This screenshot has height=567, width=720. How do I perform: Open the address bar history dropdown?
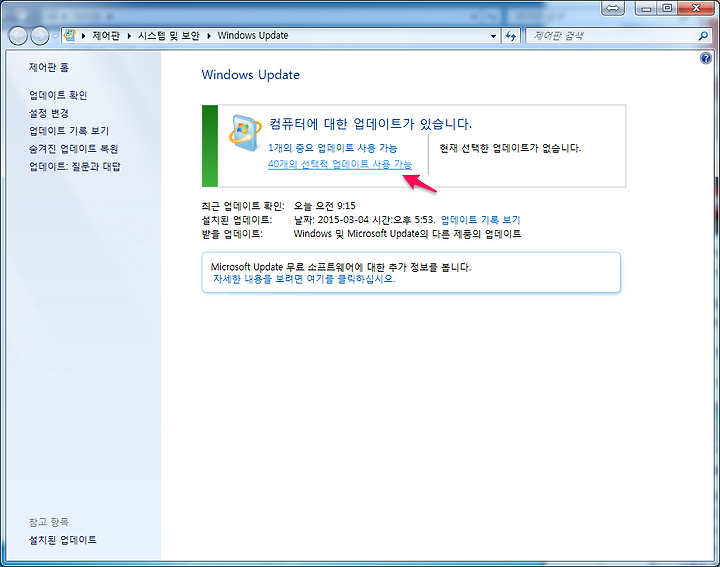click(493, 36)
